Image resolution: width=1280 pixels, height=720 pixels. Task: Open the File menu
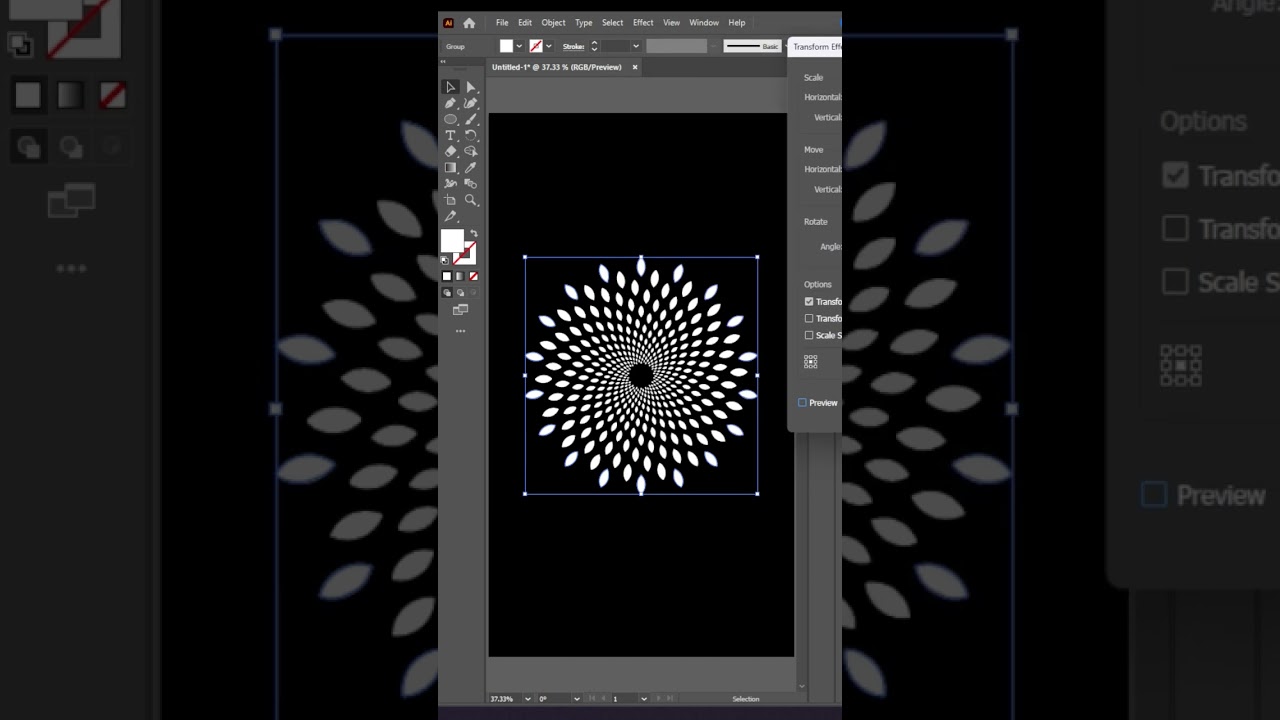point(502,23)
